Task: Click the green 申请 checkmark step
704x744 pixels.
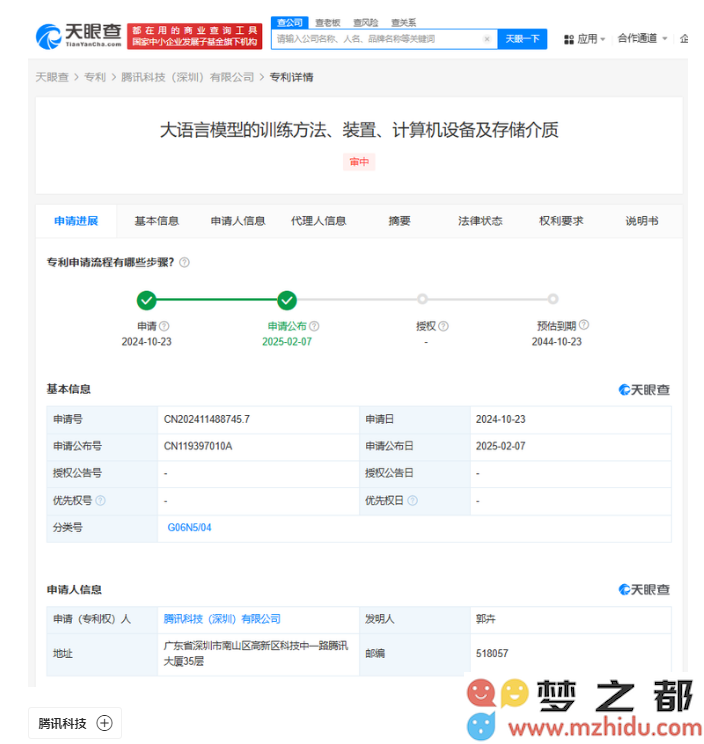Action: pyautogui.click(x=147, y=299)
